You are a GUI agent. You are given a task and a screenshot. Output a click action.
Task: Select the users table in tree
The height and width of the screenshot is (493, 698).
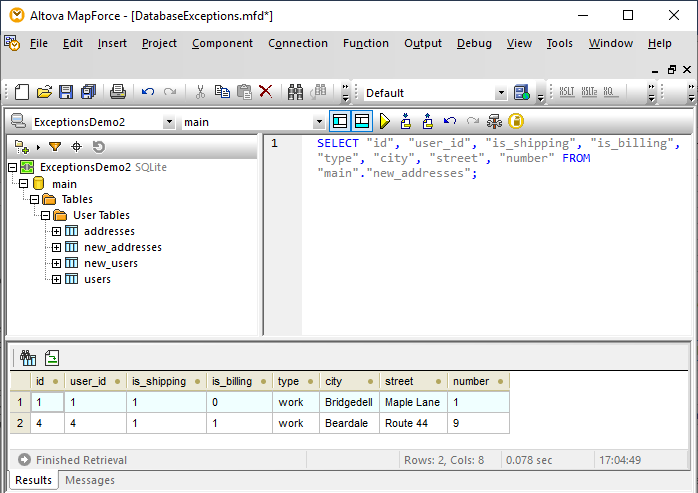coord(97,279)
